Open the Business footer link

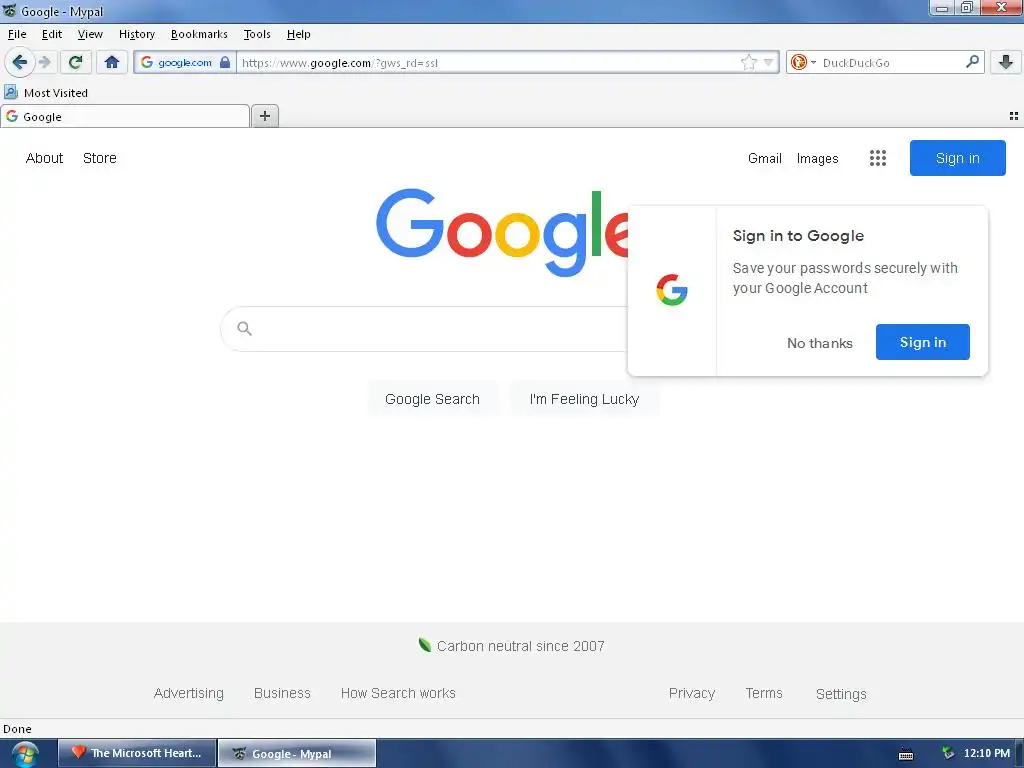[x=282, y=694]
